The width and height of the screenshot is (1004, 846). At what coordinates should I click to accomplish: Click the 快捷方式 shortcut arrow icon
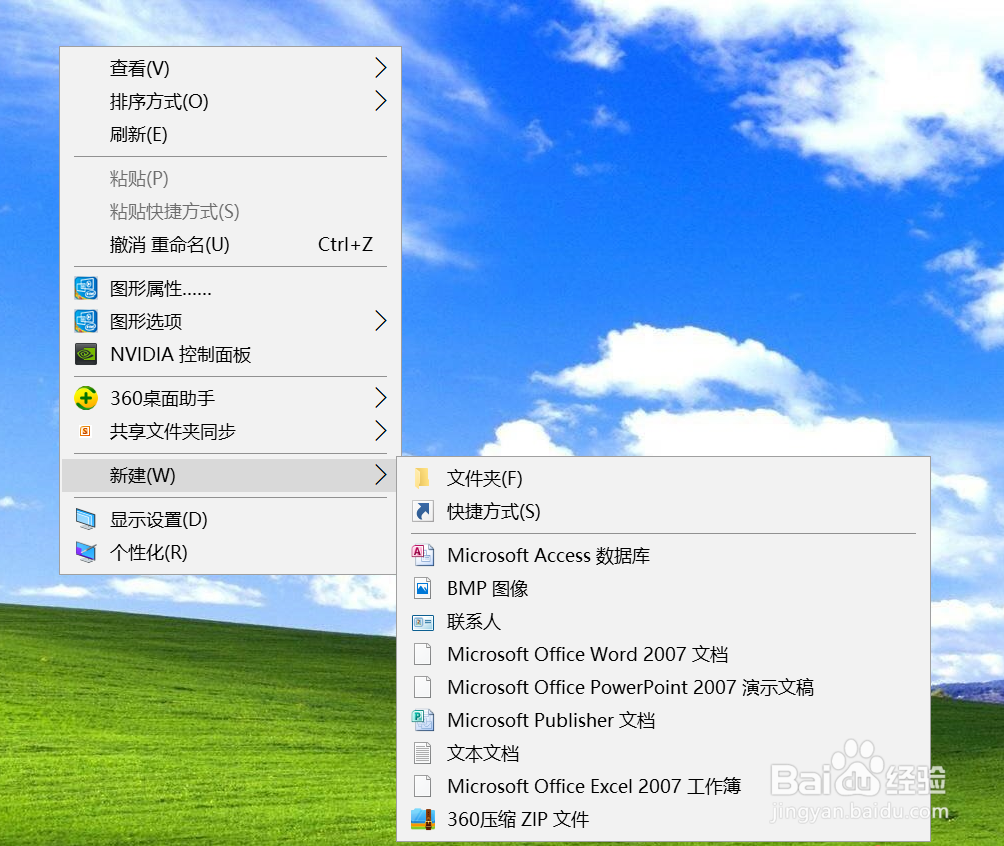(x=423, y=511)
